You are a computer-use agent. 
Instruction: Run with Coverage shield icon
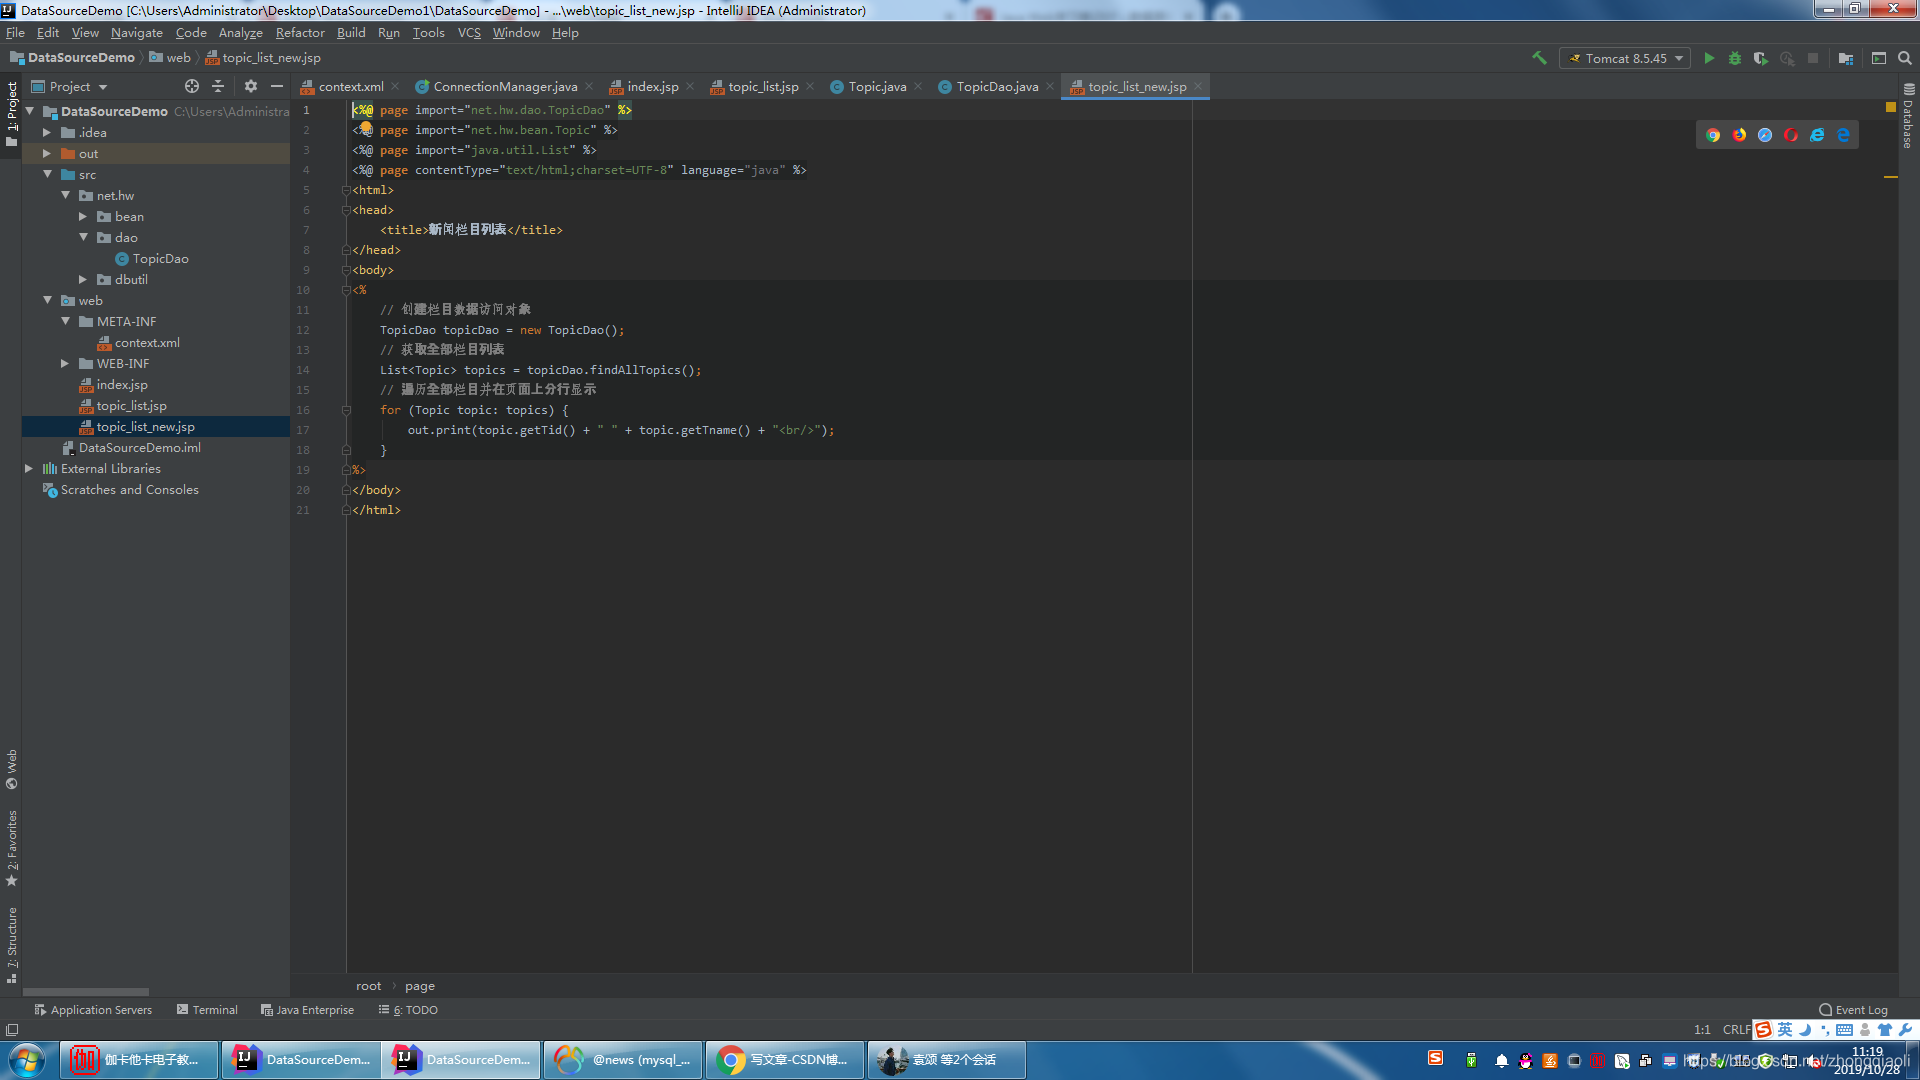click(x=1761, y=58)
